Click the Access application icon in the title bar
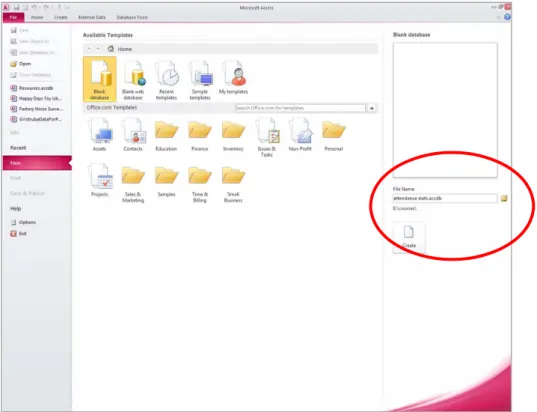537x412 pixels. 6,7
